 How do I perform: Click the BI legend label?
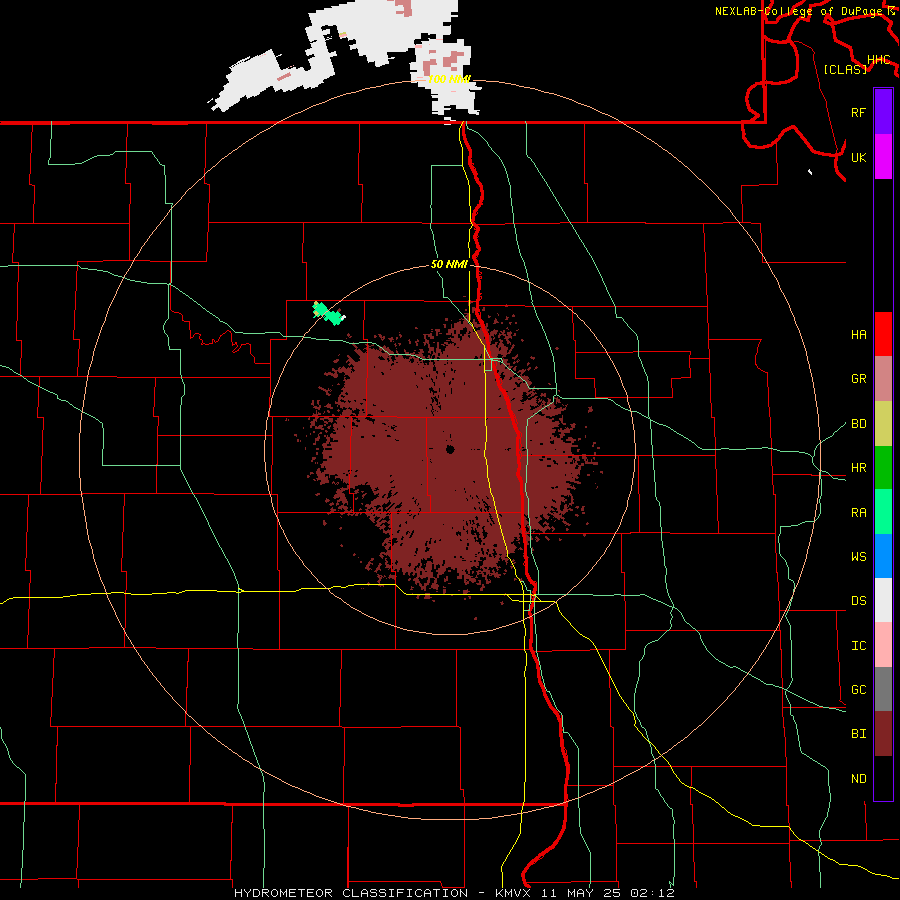(858, 734)
